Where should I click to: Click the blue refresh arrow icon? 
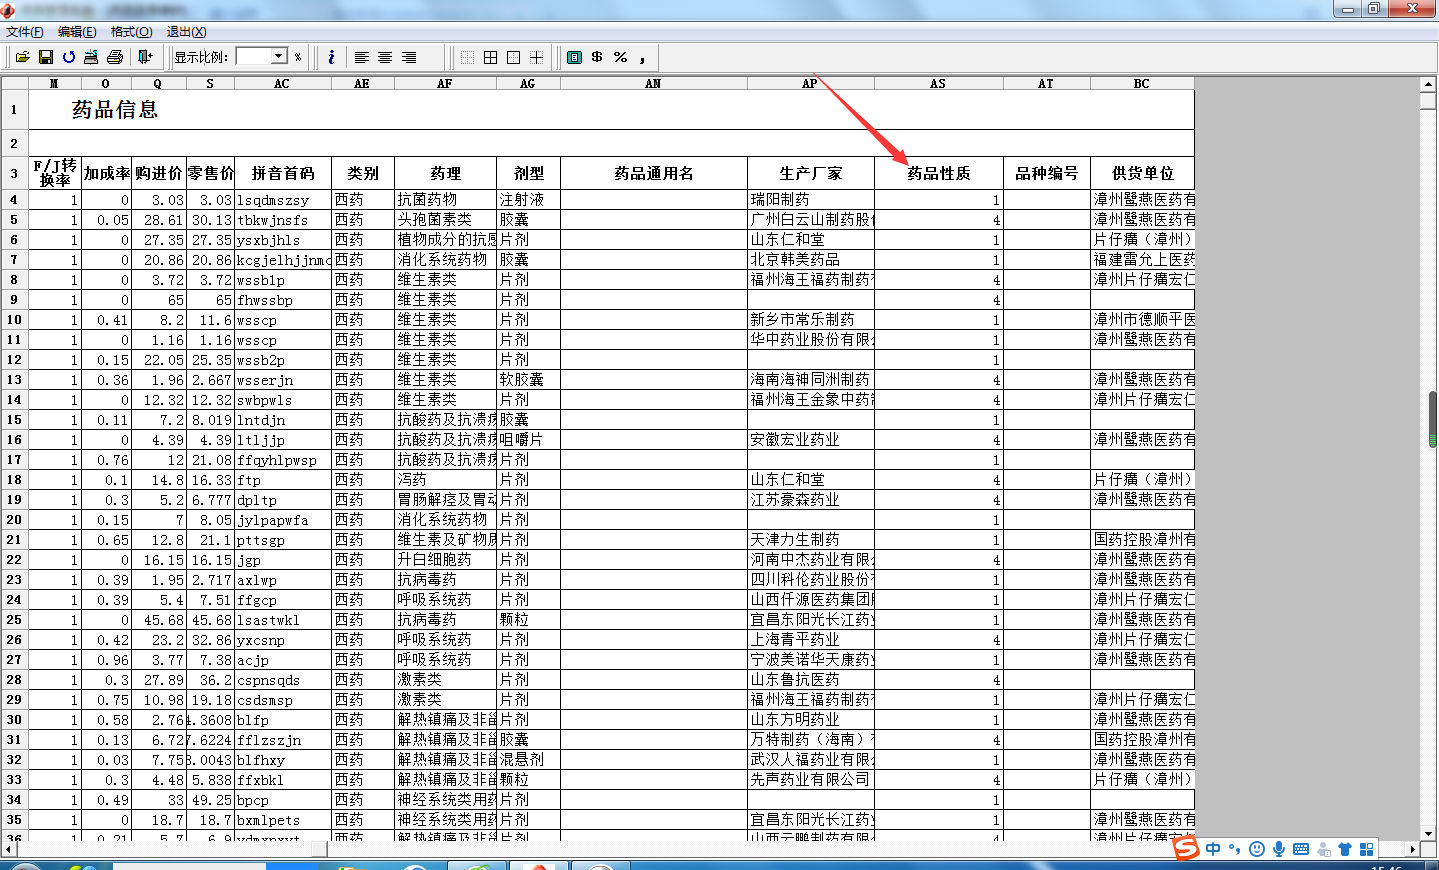click(69, 57)
